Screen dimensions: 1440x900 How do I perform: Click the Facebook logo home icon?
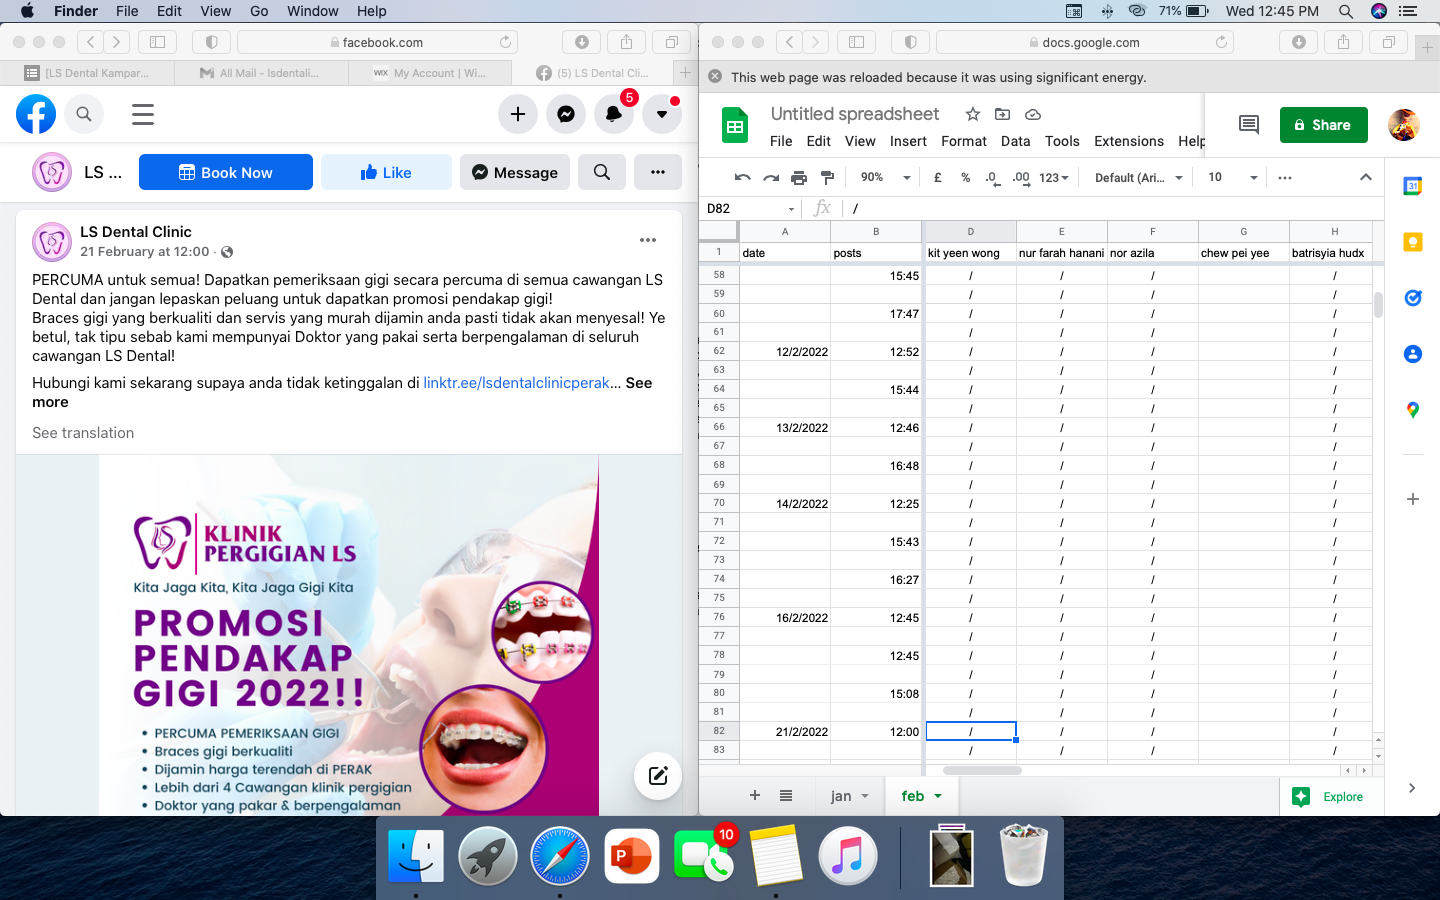coord(36,114)
